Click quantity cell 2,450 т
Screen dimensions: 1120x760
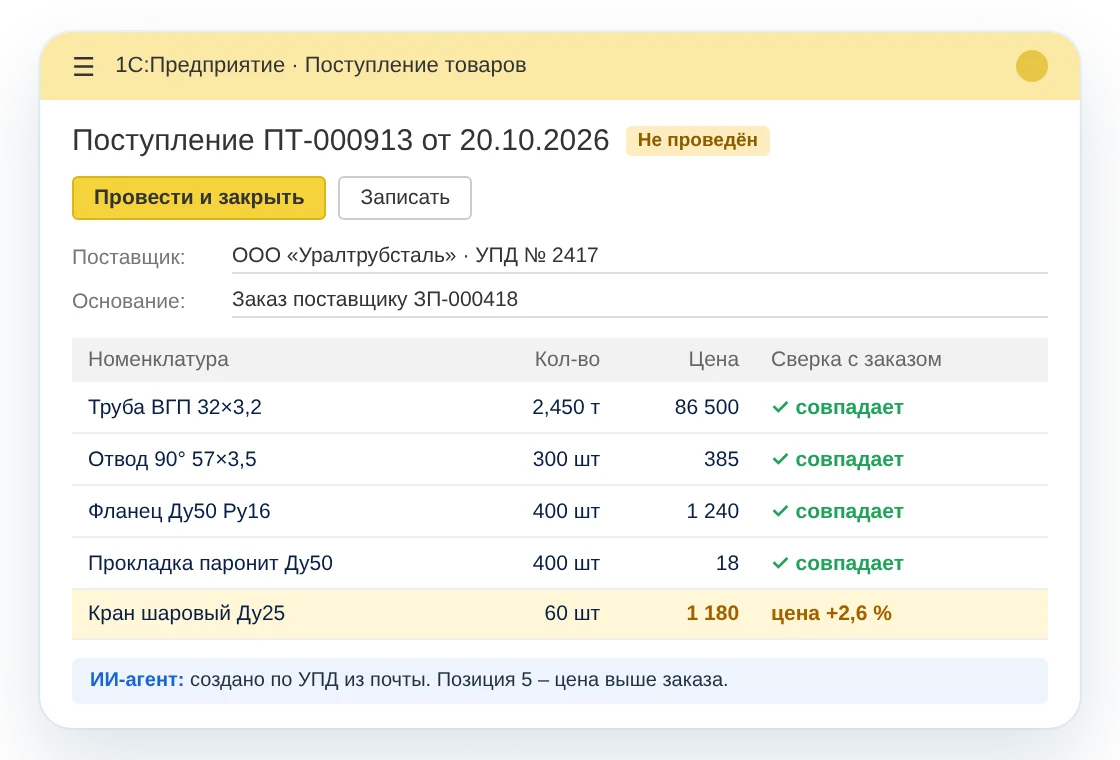pos(566,407)
